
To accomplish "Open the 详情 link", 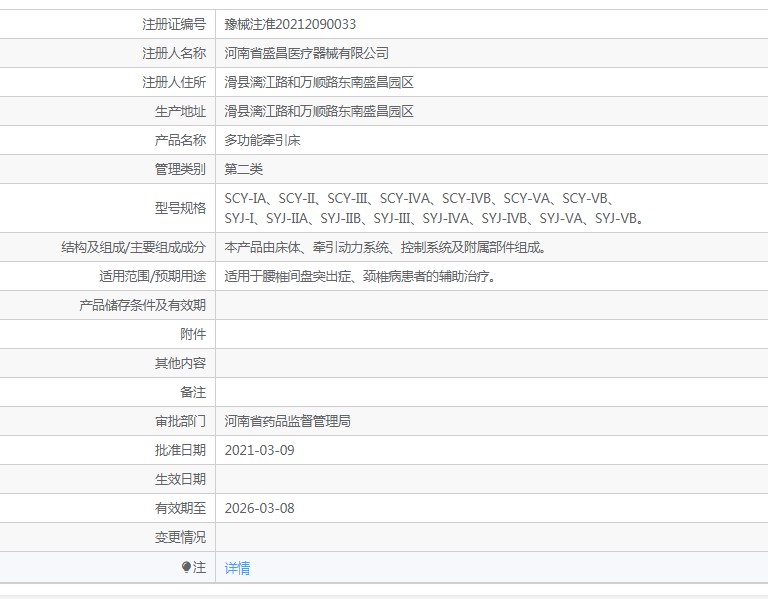I will pyautogui.click(x=237, y=568).
